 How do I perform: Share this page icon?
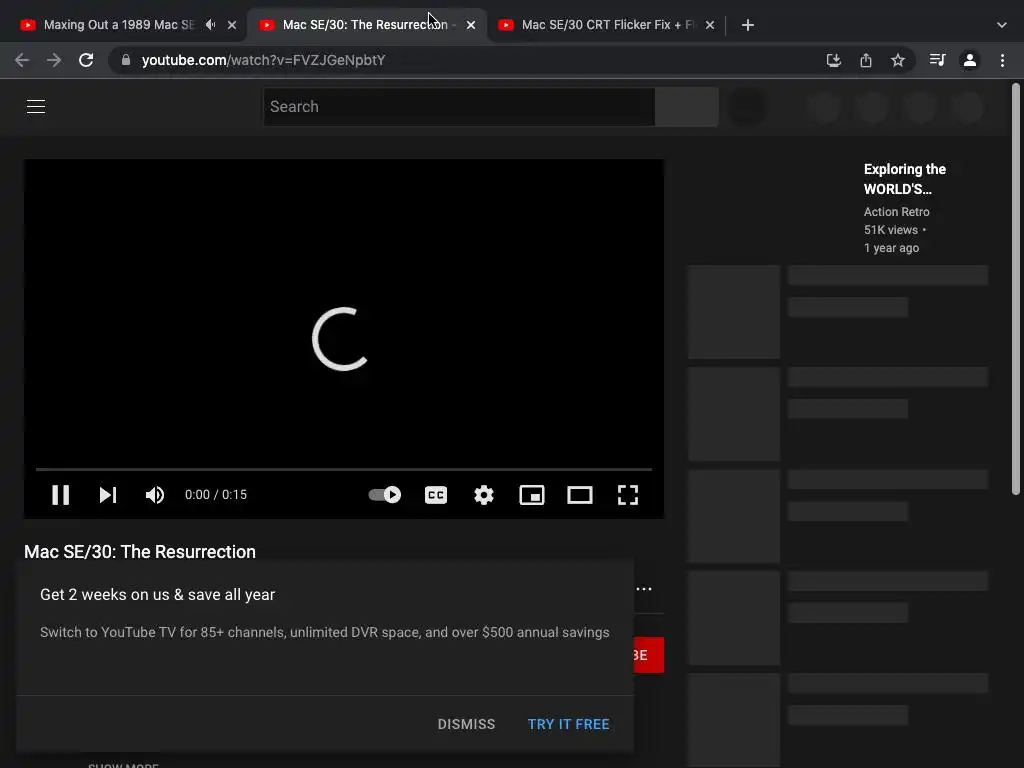[866, 60]
